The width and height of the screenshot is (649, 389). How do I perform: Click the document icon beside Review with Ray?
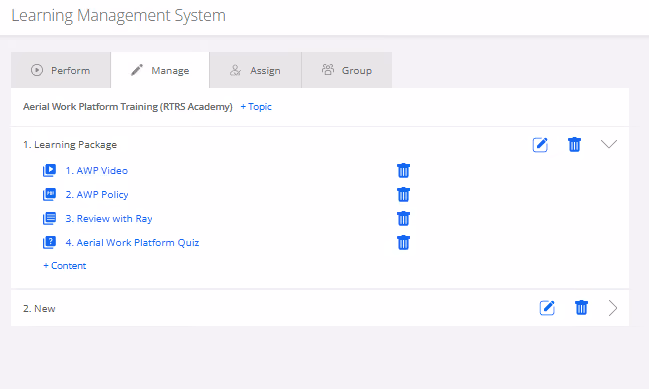coord(49,219)
